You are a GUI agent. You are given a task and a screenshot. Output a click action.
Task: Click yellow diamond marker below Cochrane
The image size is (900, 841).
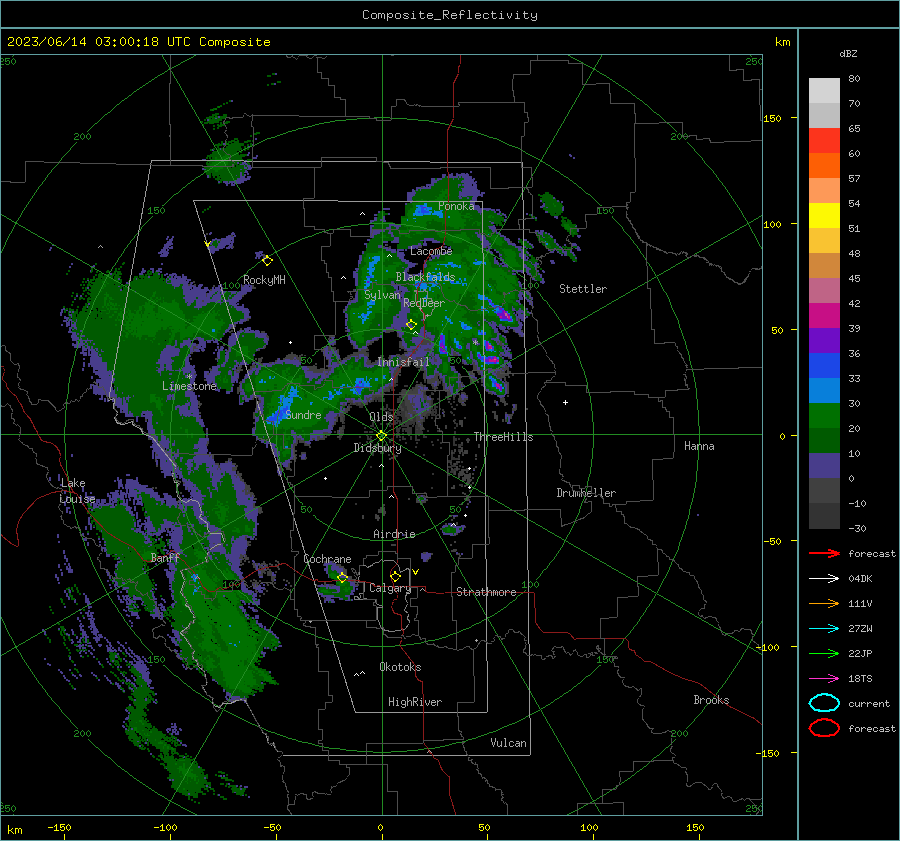[x=342, y=578]
